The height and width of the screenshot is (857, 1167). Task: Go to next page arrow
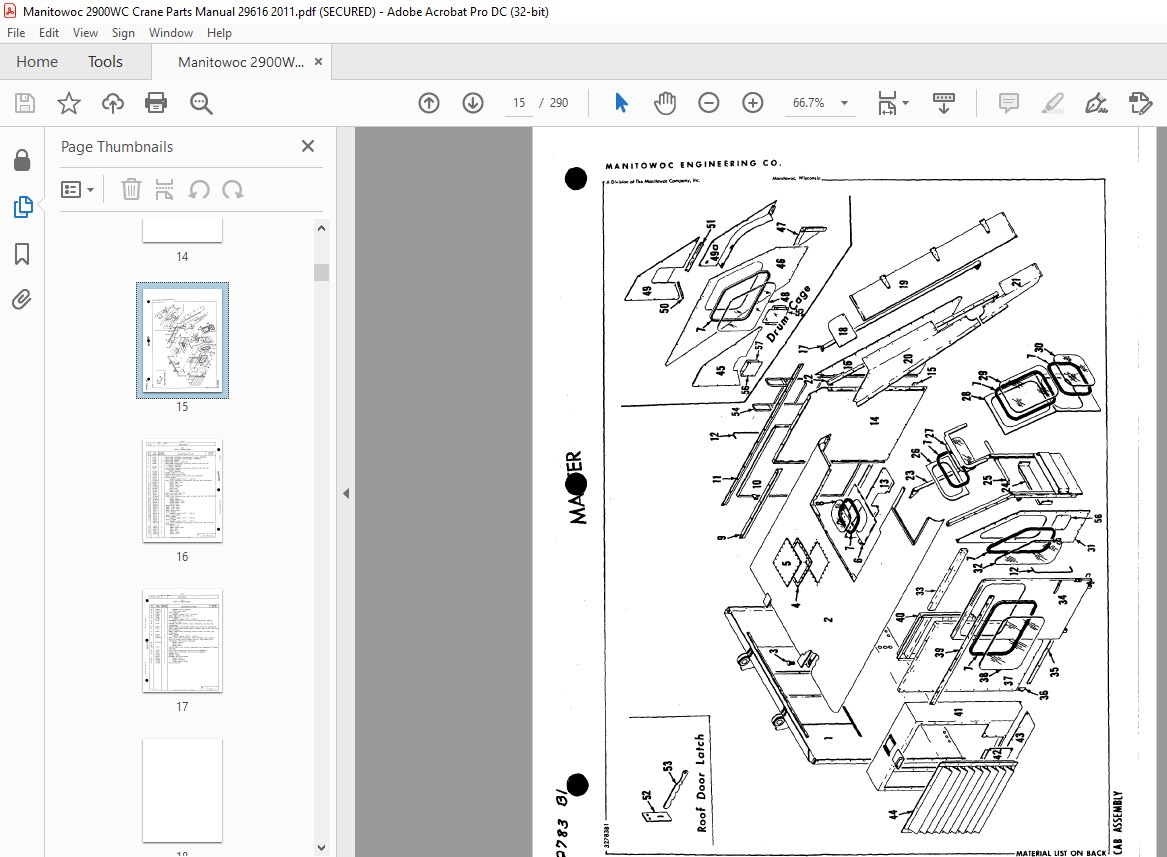(x=473, y=103)
